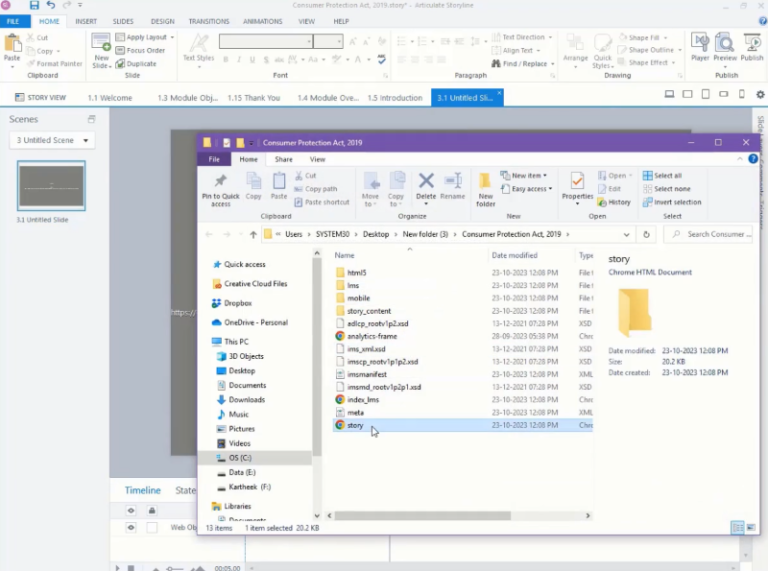Viewport: 768px width, 571px height.
Task: Click Pin to Quick access icon
Action: click(220, 187)
